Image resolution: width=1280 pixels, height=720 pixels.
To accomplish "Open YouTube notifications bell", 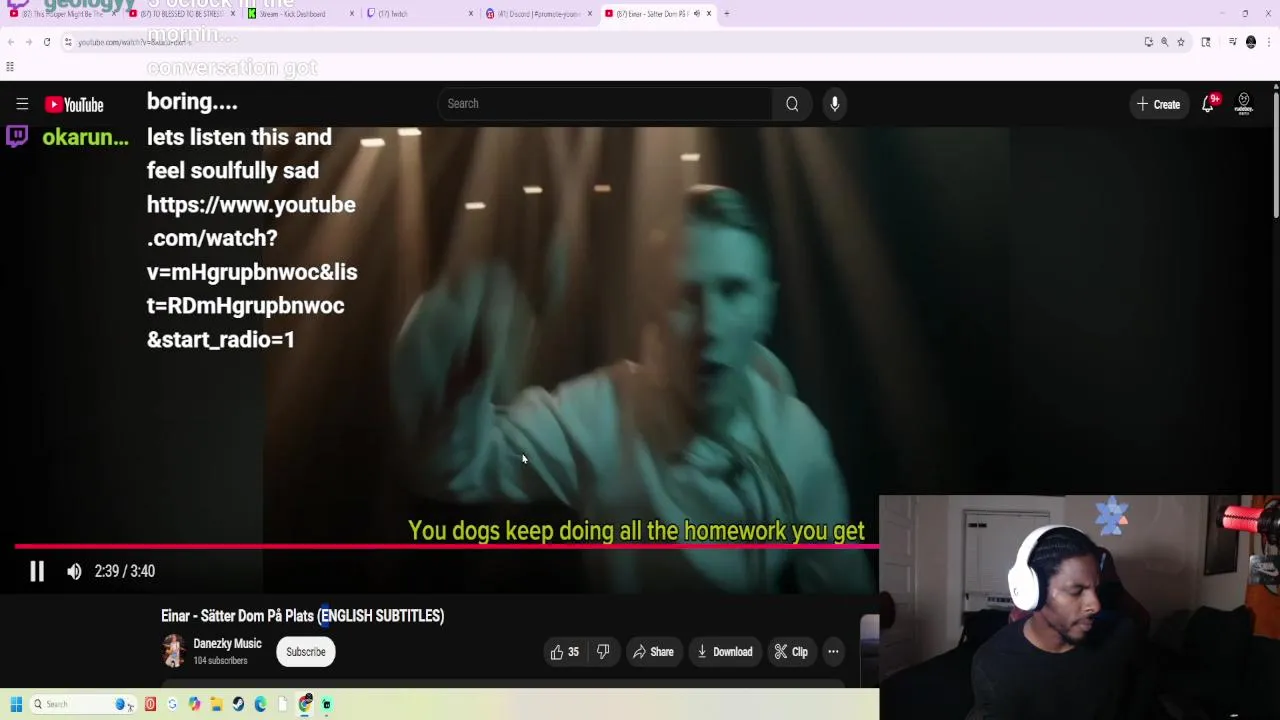I will tap(1208, 104).
